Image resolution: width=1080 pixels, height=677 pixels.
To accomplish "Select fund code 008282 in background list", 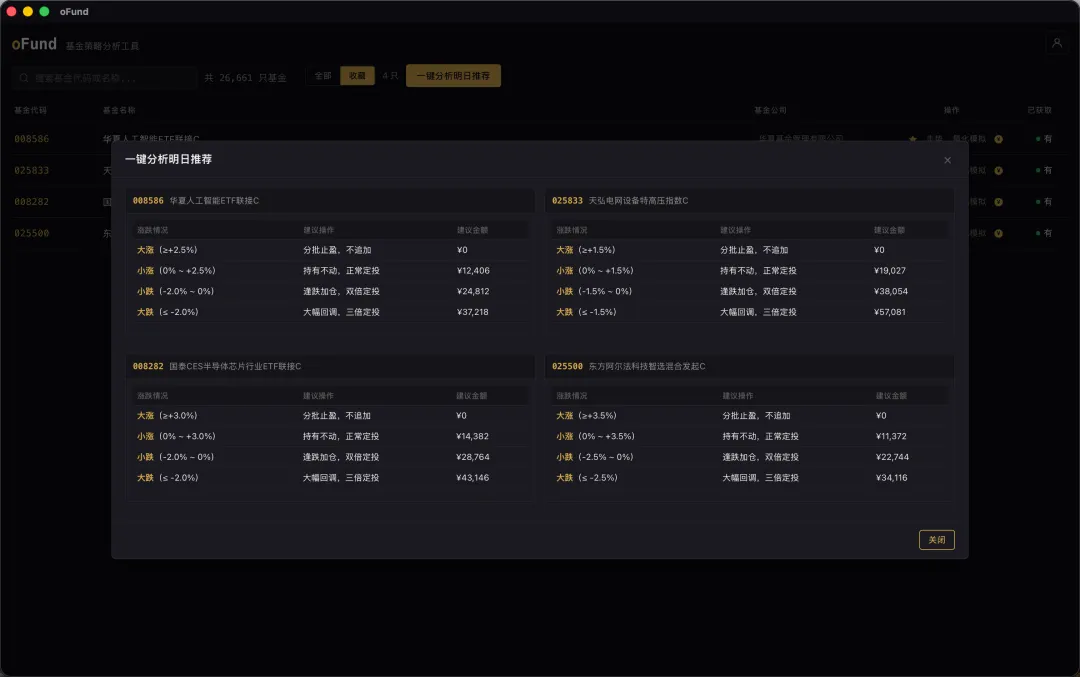I will (32, 202).
